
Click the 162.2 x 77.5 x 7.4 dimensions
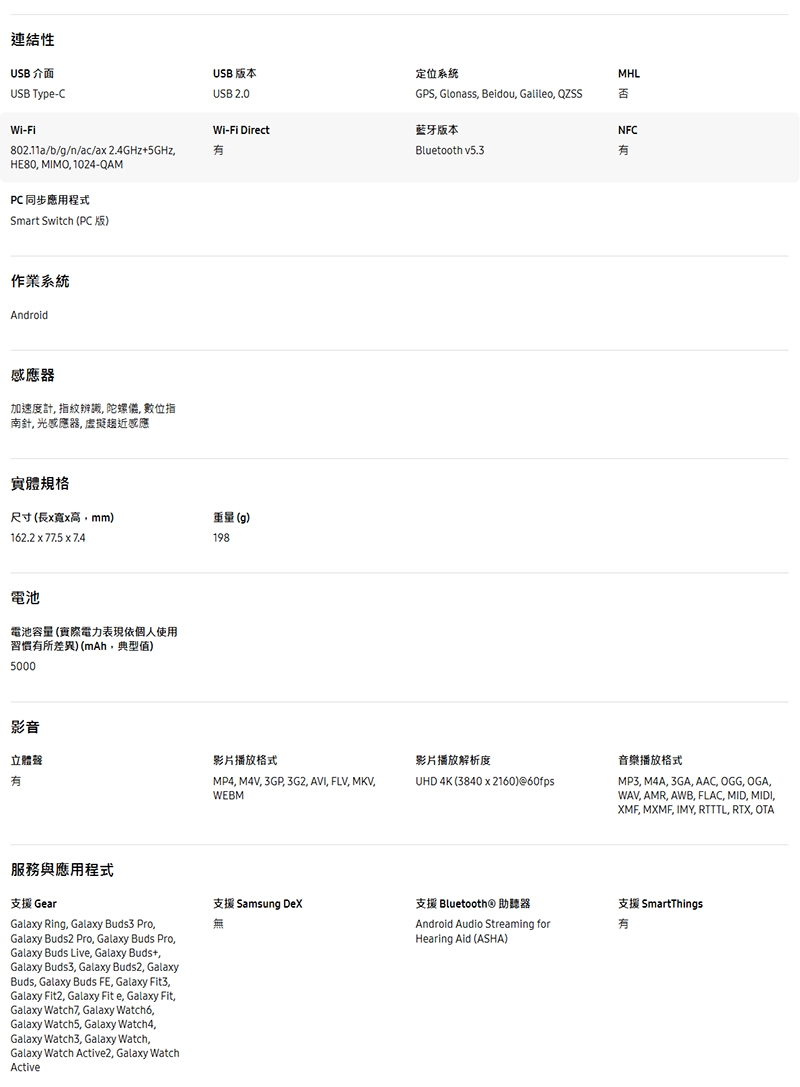[48, 538]
